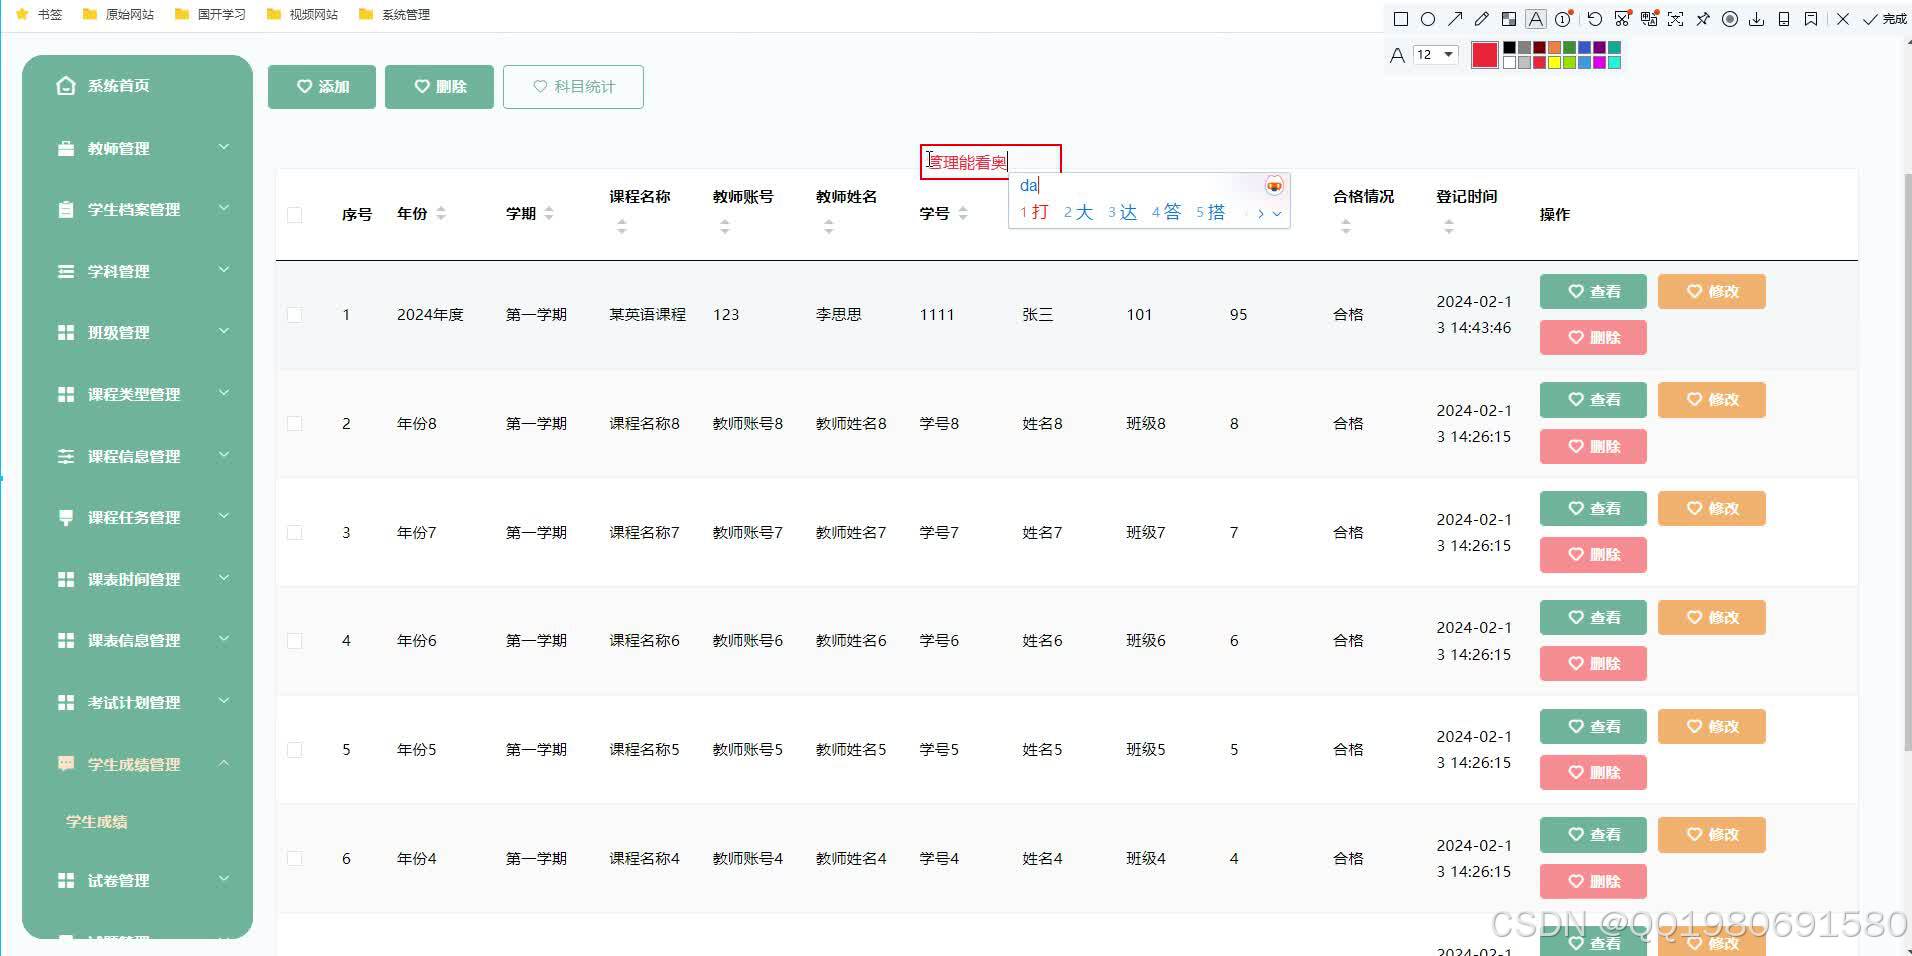This screenshot has height=956, width=1912.
Task: Select the arrow drawing tool
Action: point(1457,19)
